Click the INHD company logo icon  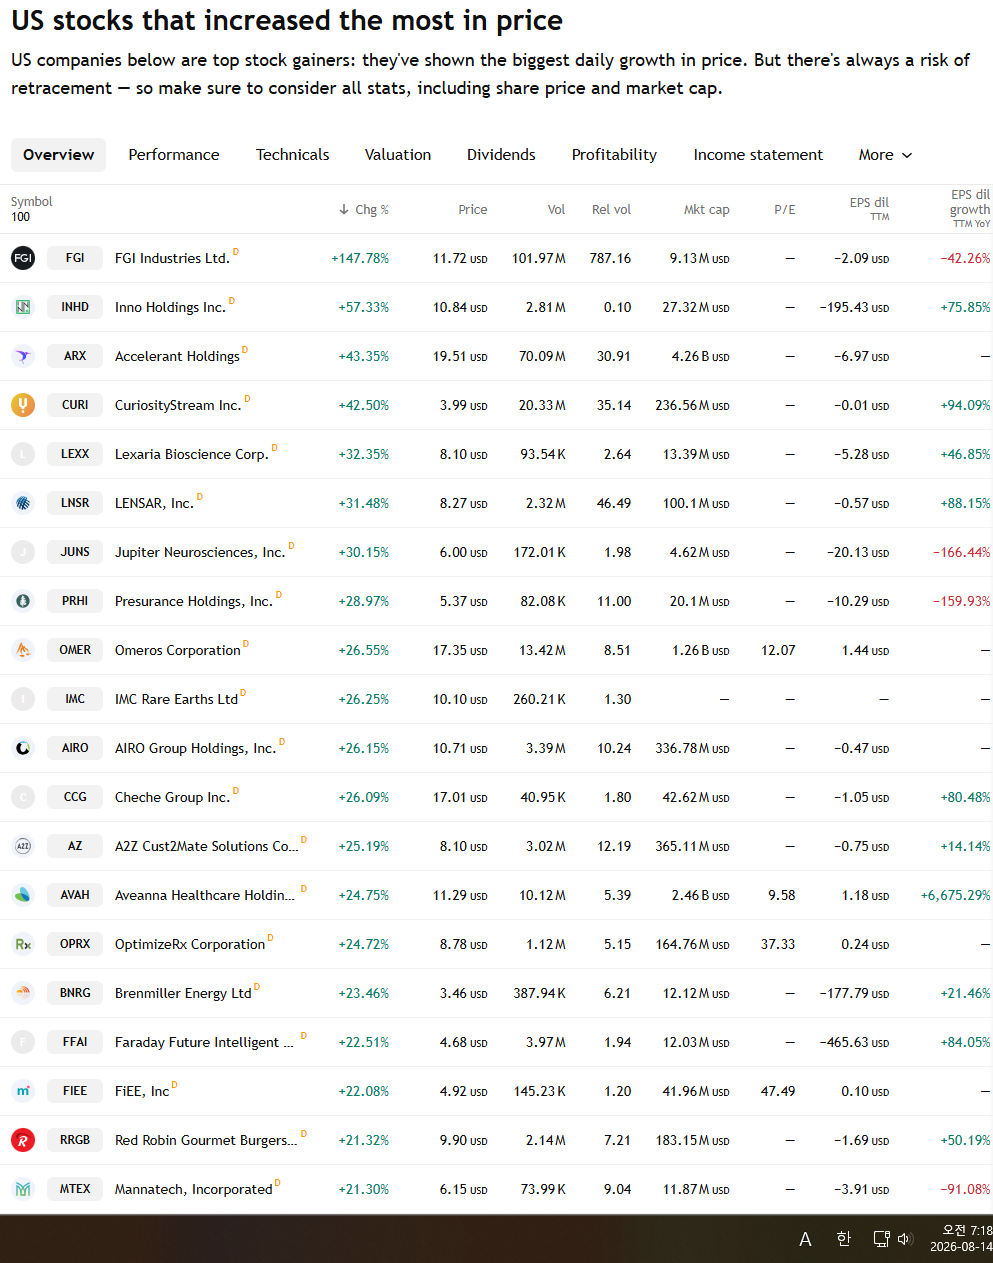[23, 307]
